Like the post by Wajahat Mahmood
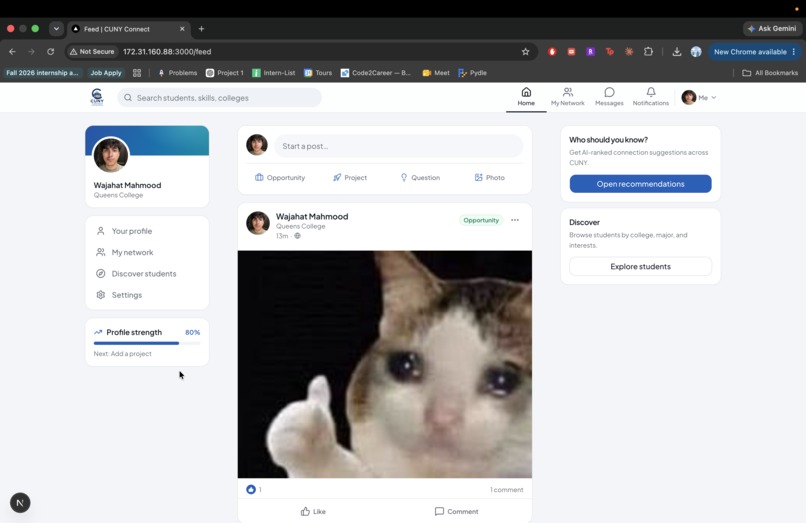Image resolution: width=806 pixels, height=523 pixels. point(313,511)
